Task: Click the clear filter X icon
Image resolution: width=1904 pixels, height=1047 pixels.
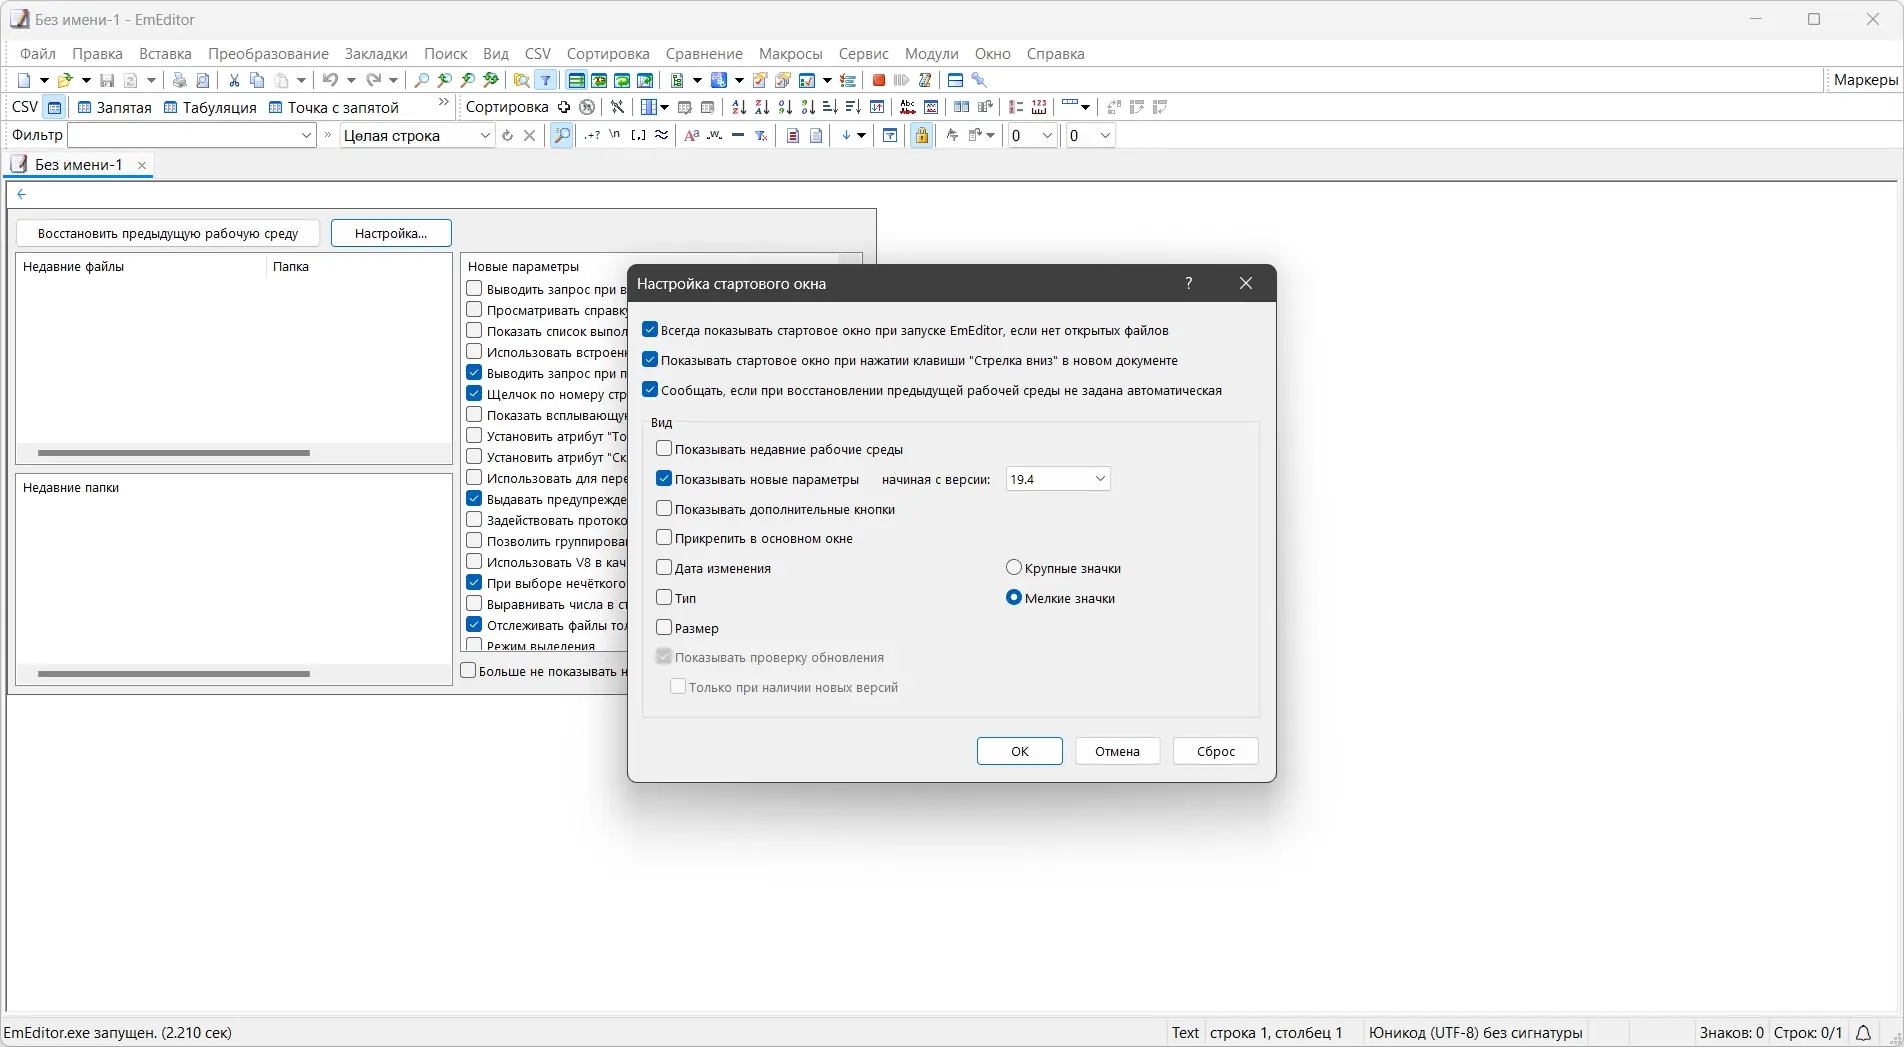Action: (530, 135)
